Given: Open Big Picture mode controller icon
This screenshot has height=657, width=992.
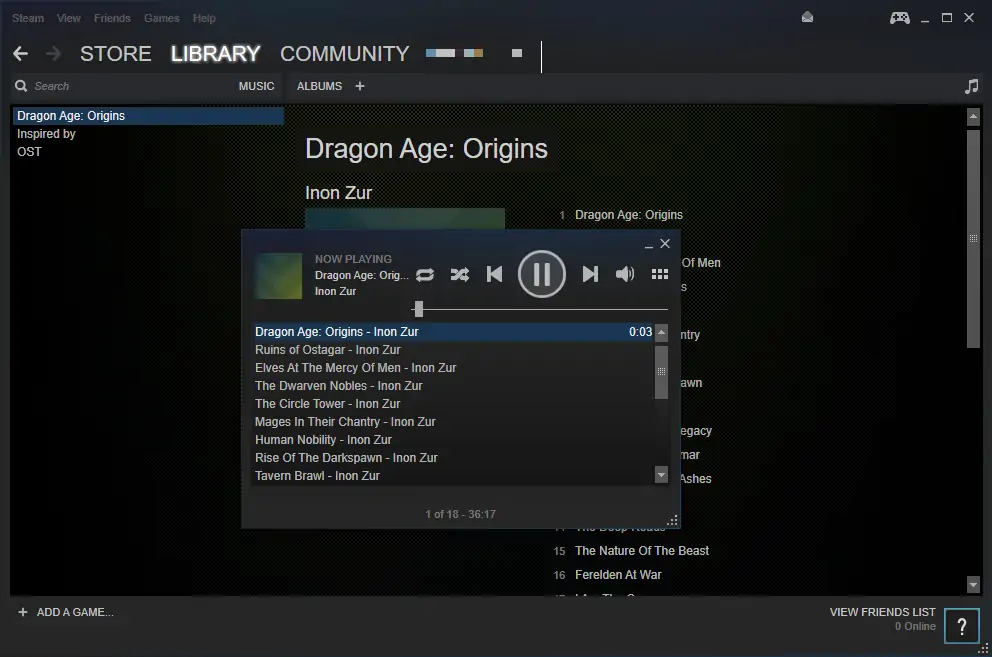Looking at the screenshot, I should (899, 18).
